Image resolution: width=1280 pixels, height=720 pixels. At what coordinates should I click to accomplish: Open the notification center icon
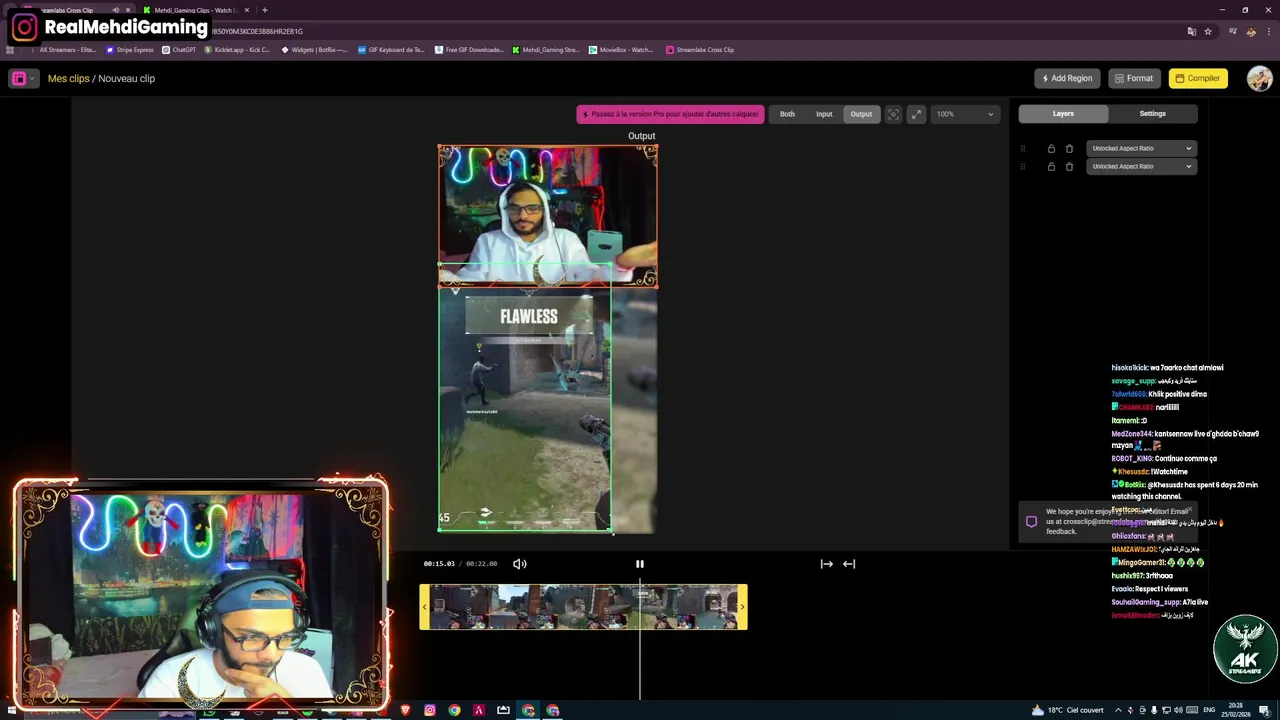[1264, 710]
